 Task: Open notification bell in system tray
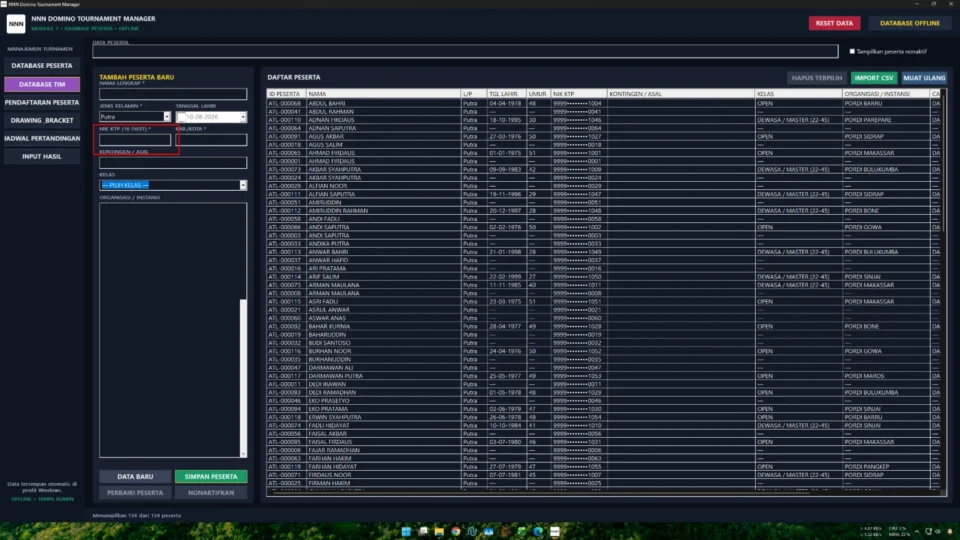pyautogui.click(x=950, y=531)
